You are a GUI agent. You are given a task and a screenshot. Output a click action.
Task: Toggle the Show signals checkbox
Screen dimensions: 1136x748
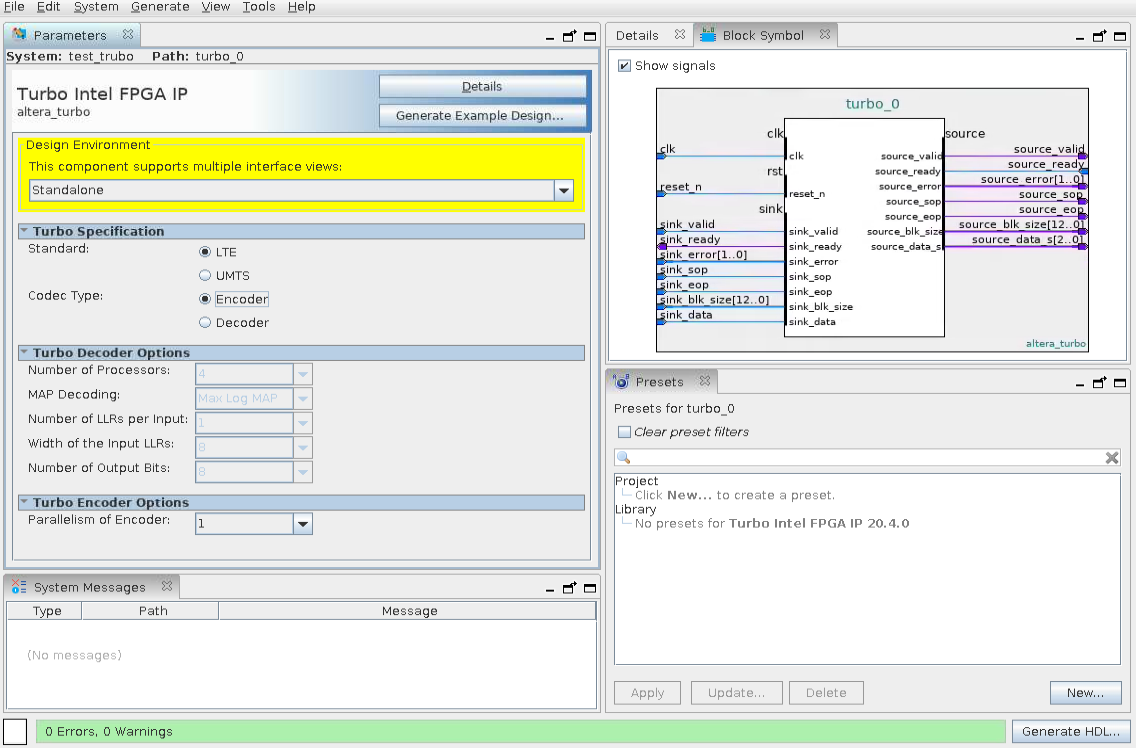click(x=624, y=65)
